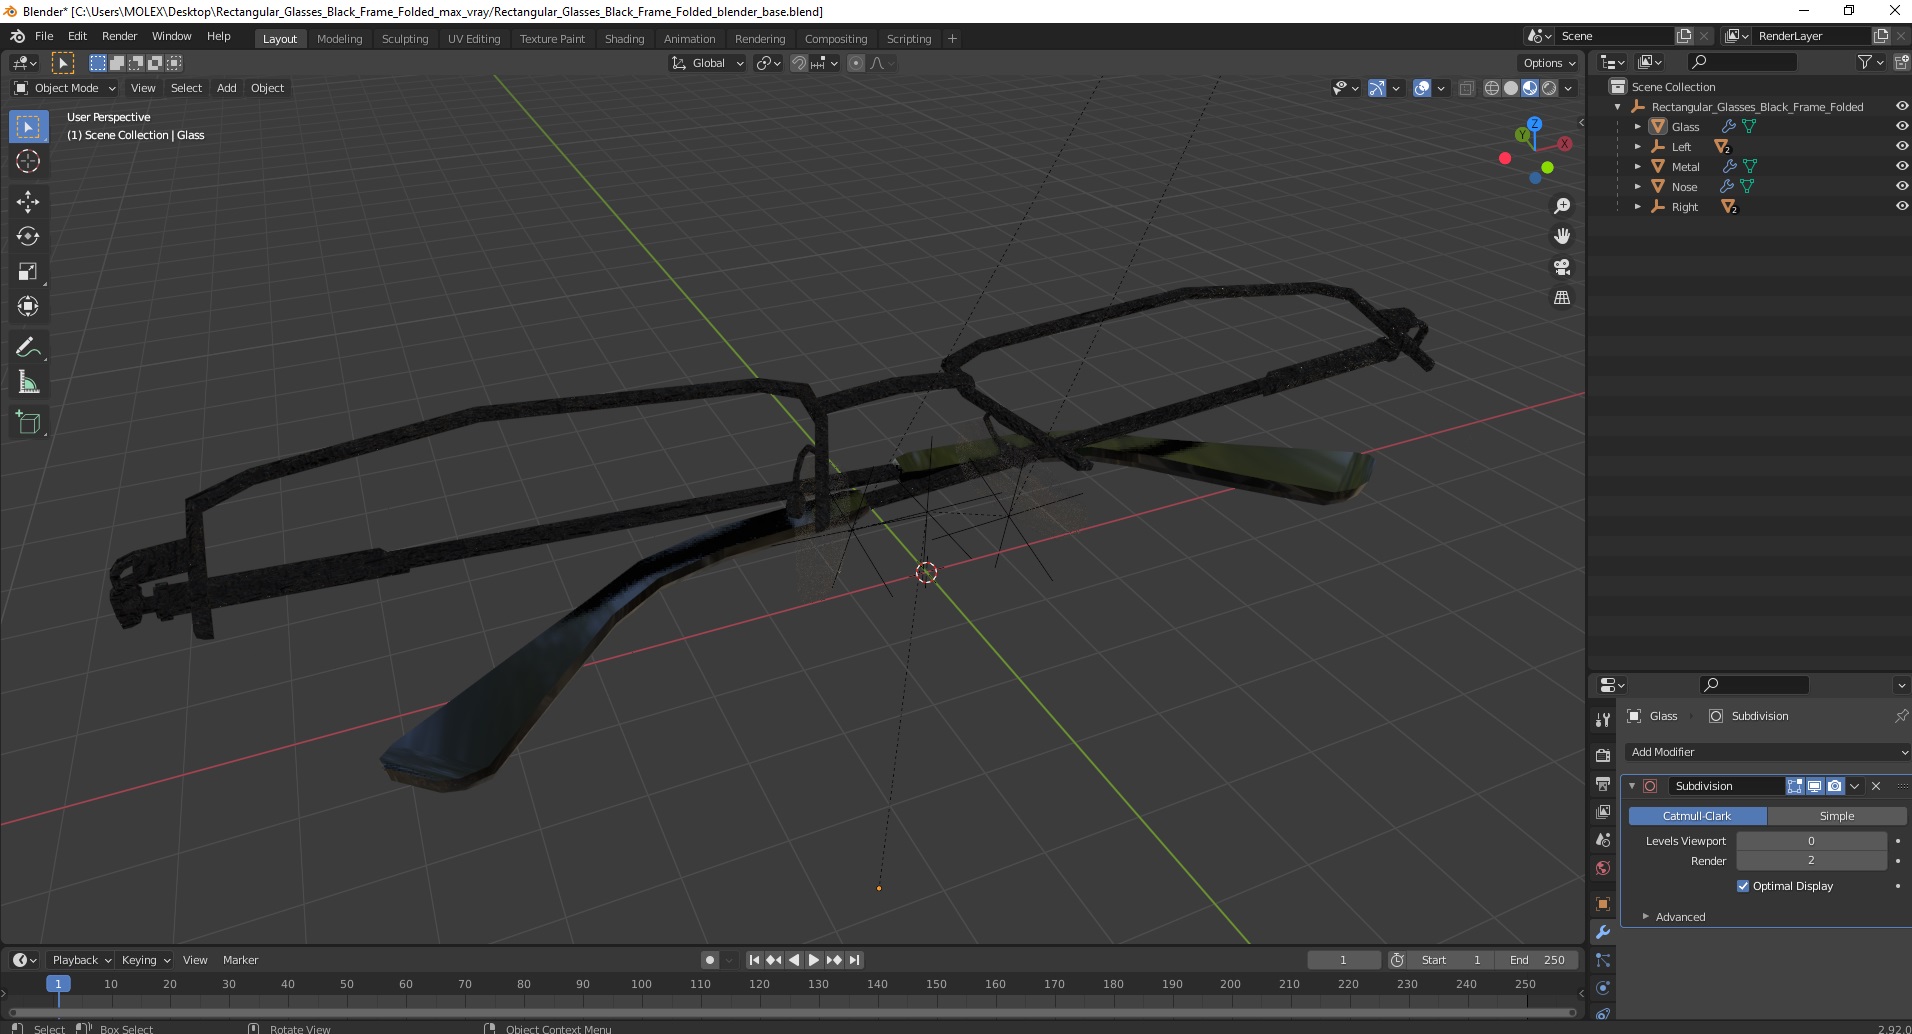
Task: Expand the Right object tree row
Action: 1637,207
